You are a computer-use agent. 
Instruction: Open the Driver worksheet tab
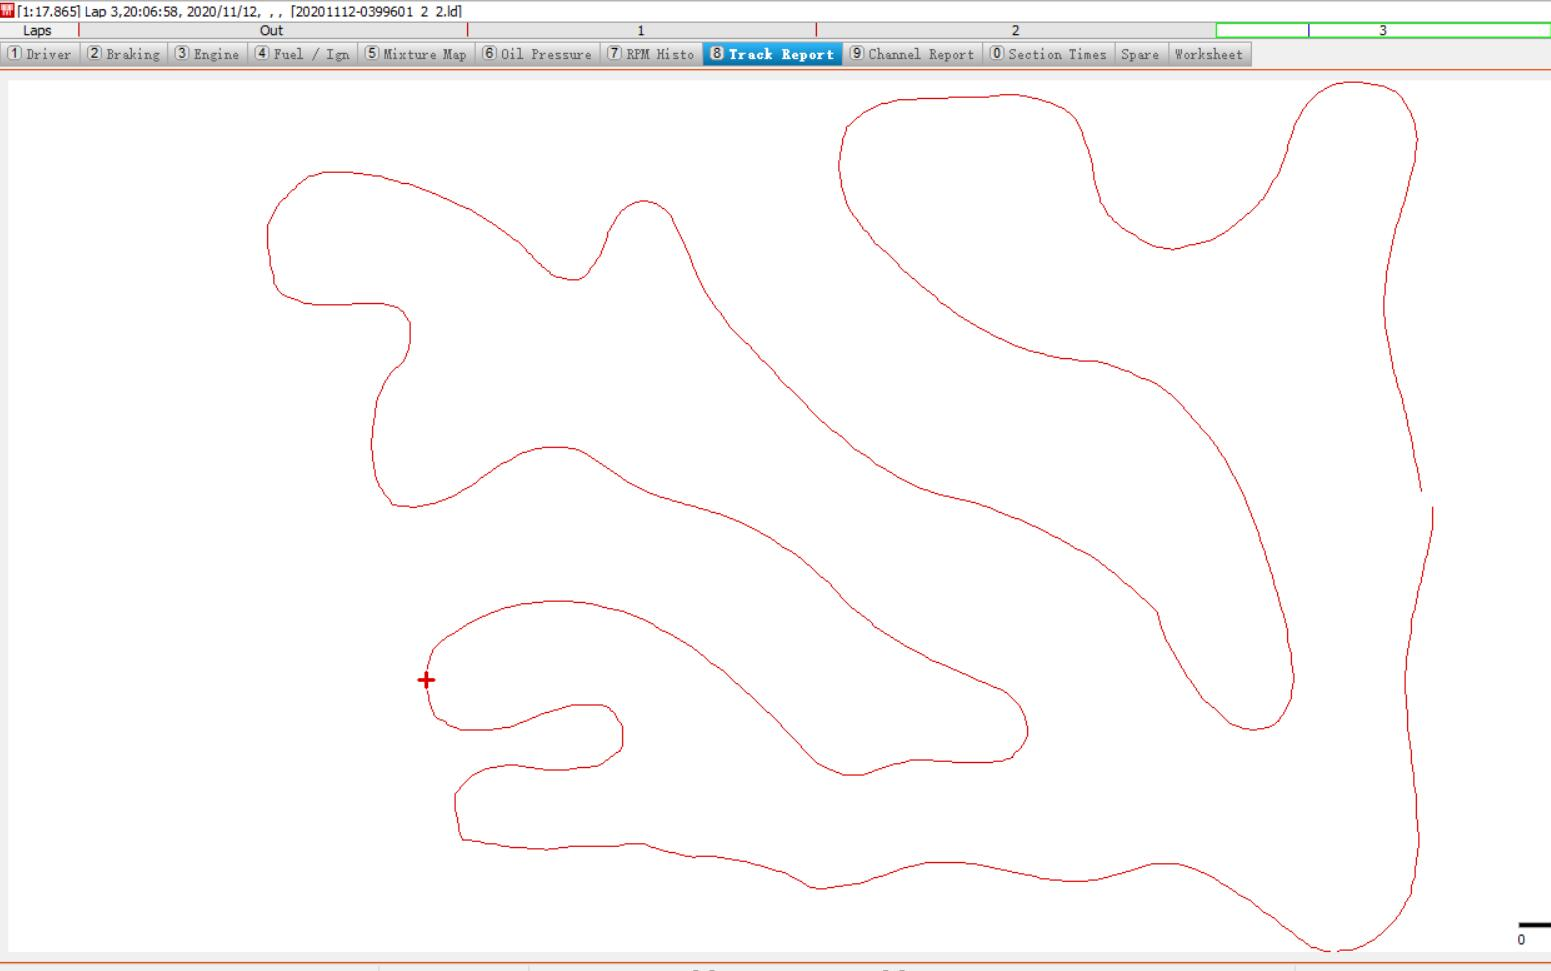[x=40, y=54]
